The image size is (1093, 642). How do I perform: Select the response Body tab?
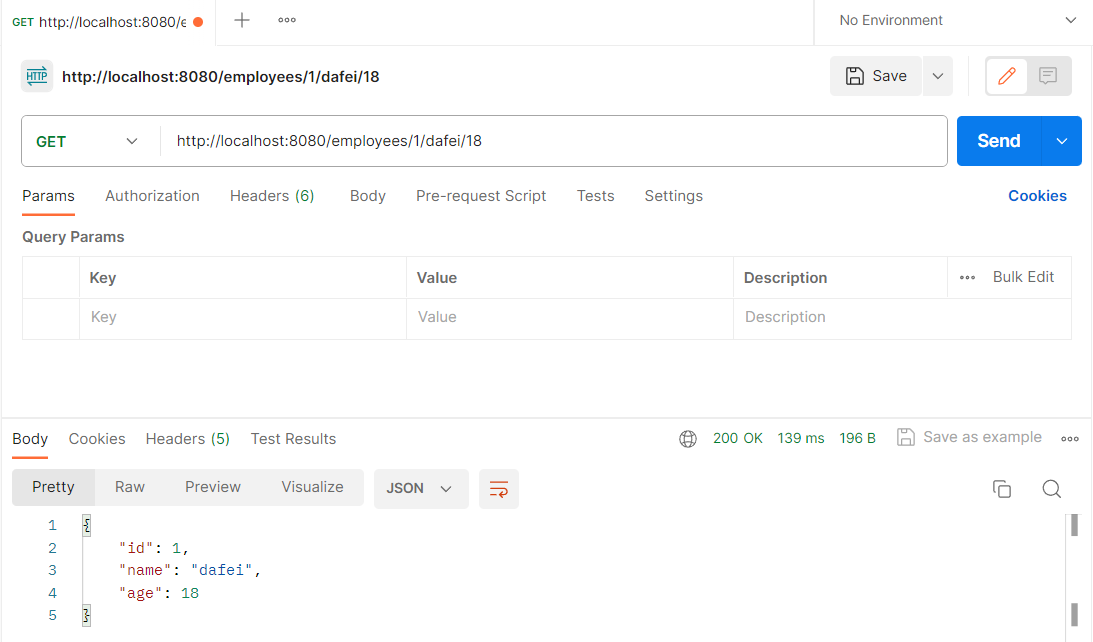click(30, 439)
